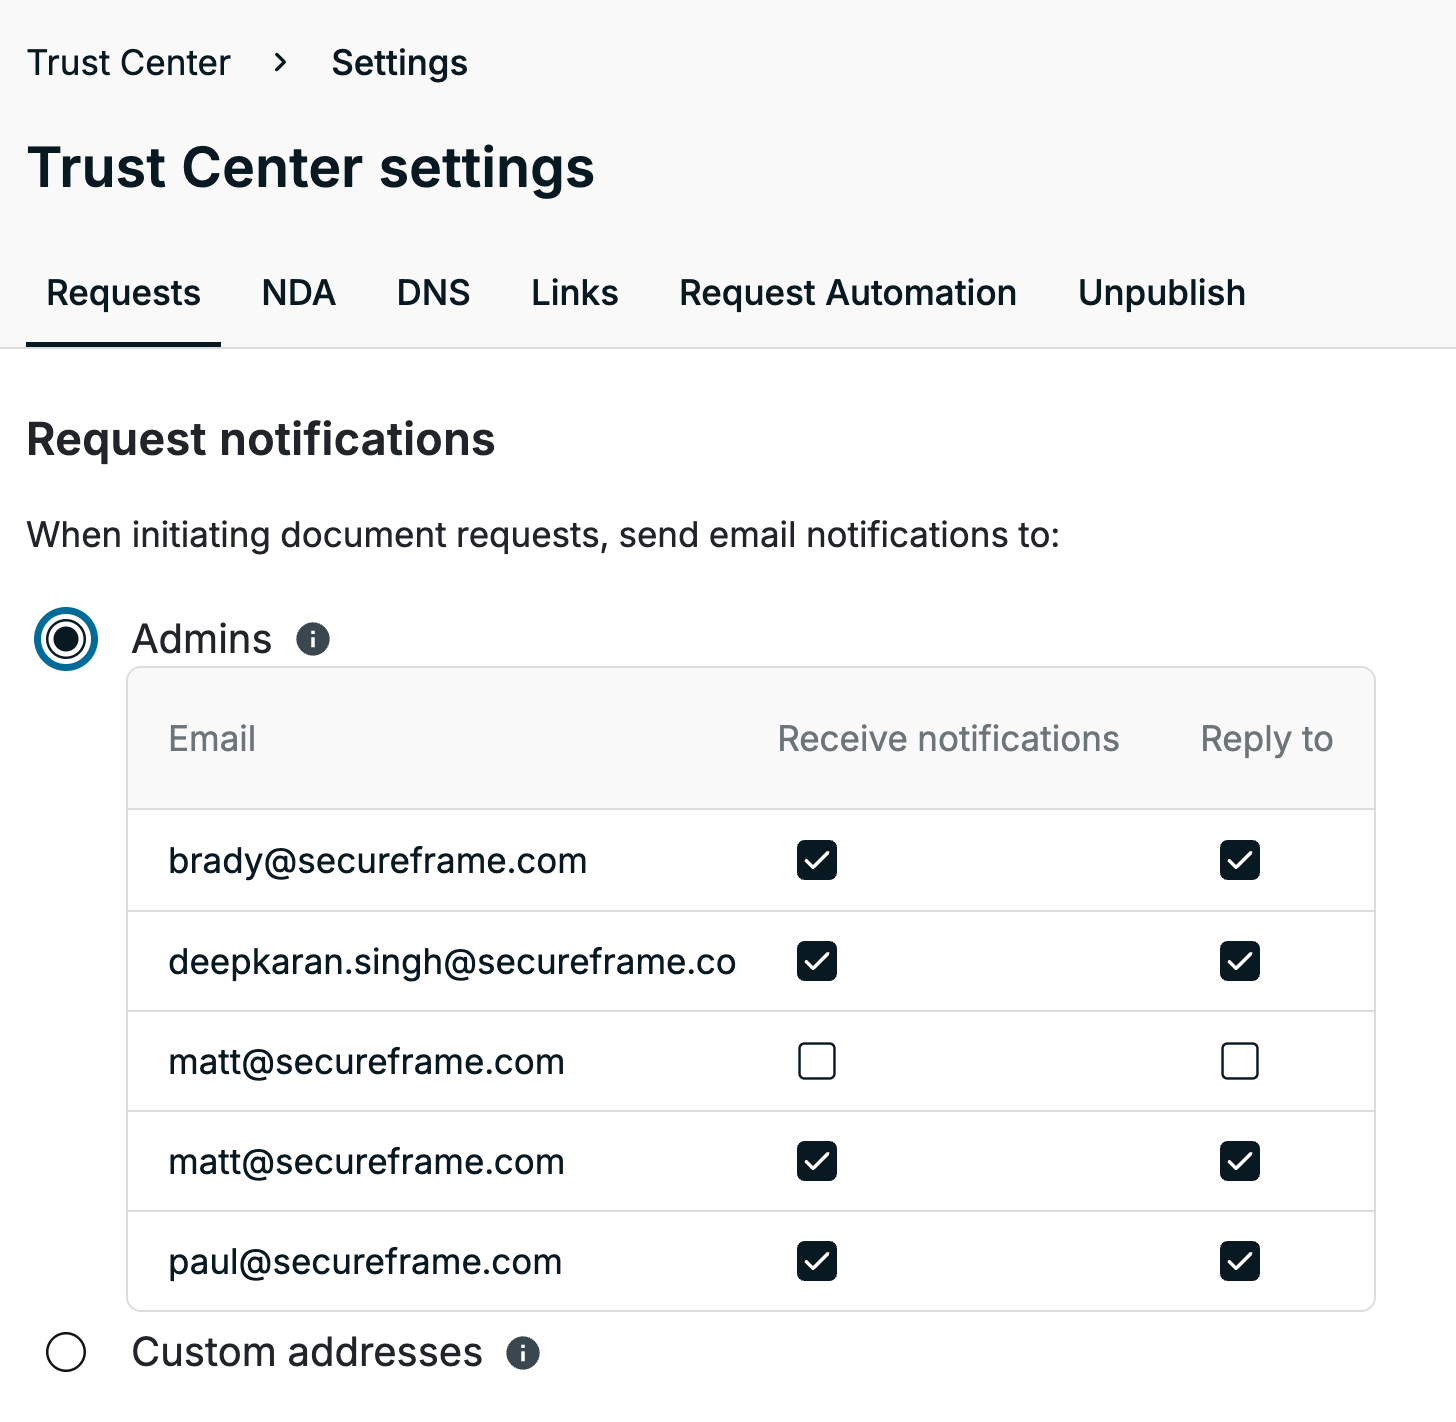Toggle Reply to for paul@secureframe.com
This screenshot has height=1422, width=1456.
point(1240,1261)
